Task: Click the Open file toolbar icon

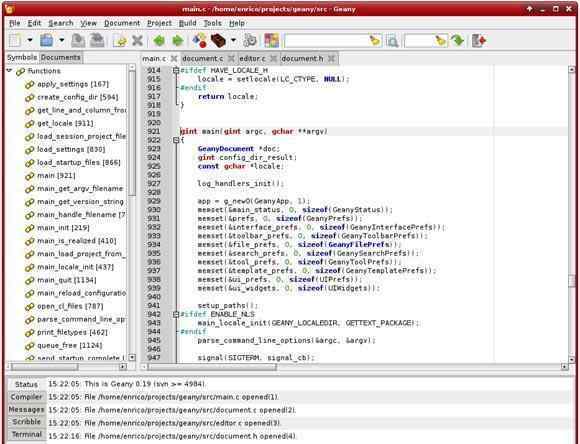Action: pos(47,40)
